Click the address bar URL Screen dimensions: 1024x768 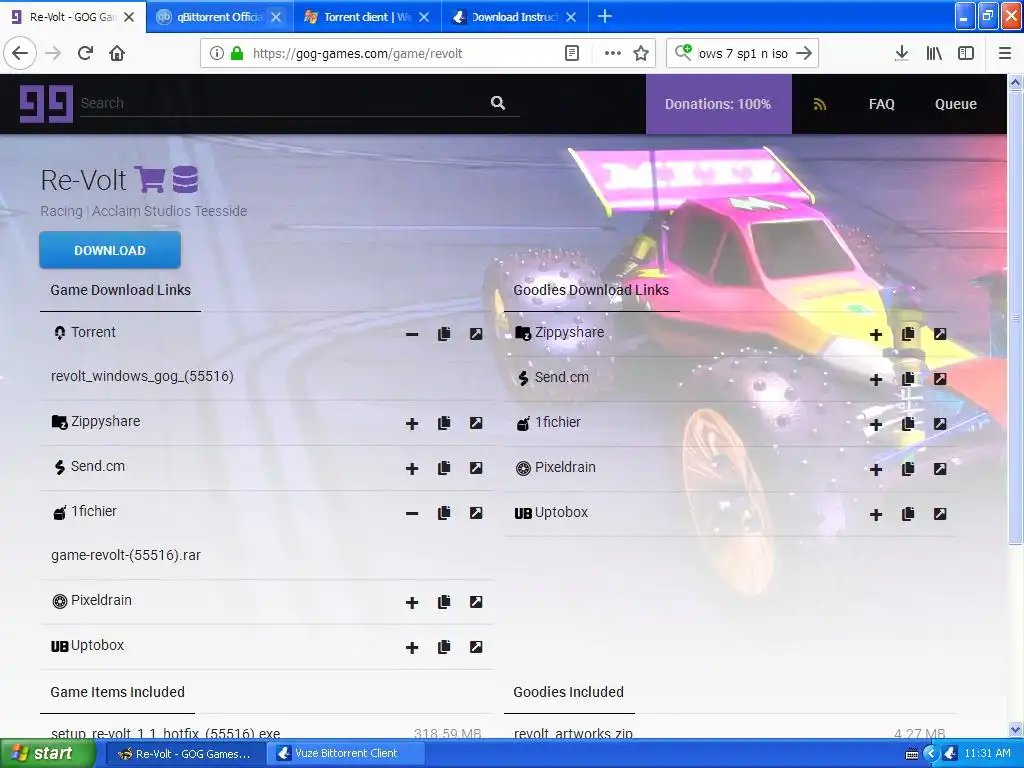coord(357,54)
